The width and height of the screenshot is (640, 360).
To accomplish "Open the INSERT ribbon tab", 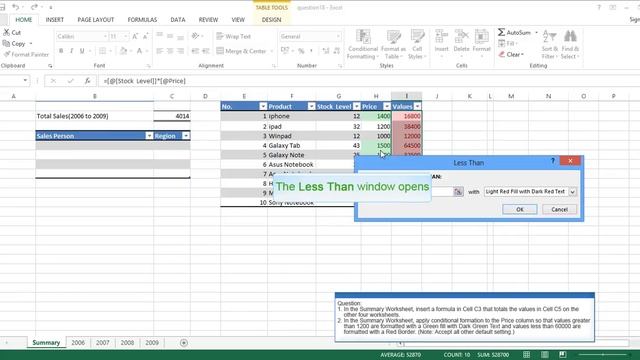I will pos(55,20).
